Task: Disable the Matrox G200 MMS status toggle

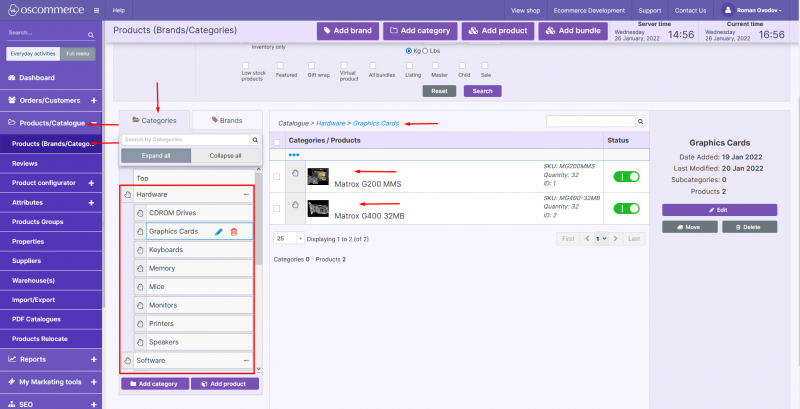Action: (x=626, y=176)
